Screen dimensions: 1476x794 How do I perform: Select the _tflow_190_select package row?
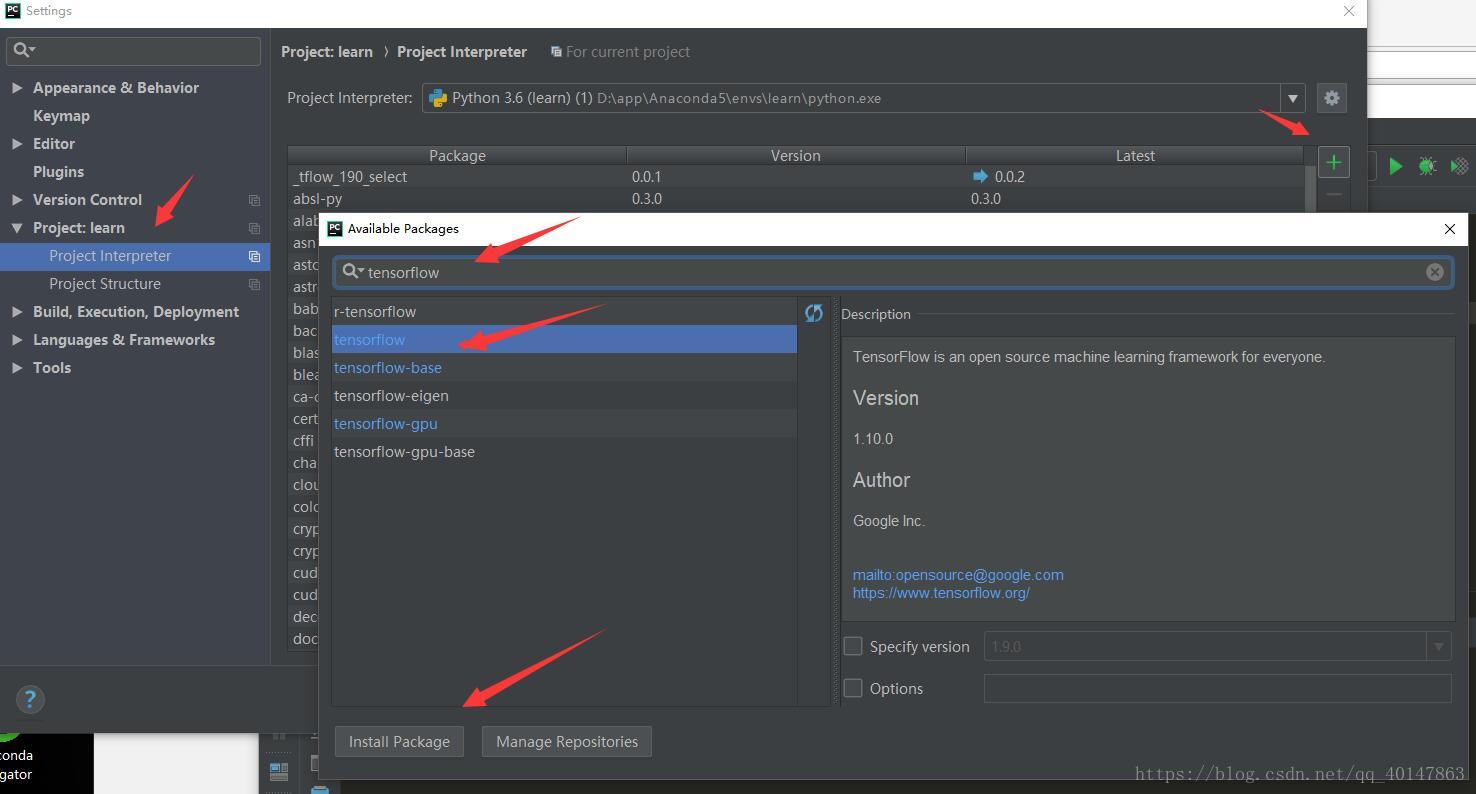point(796,177)
